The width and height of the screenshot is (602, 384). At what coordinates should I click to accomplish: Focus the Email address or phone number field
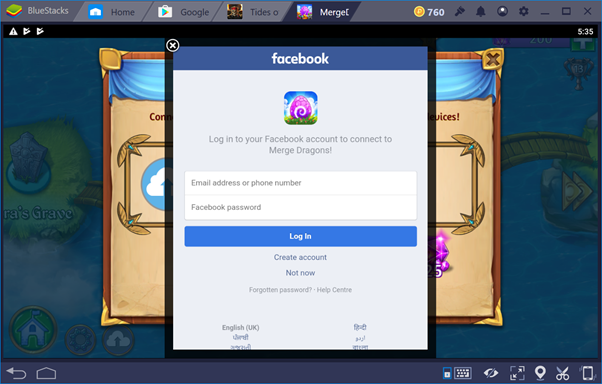click(301, 183)
